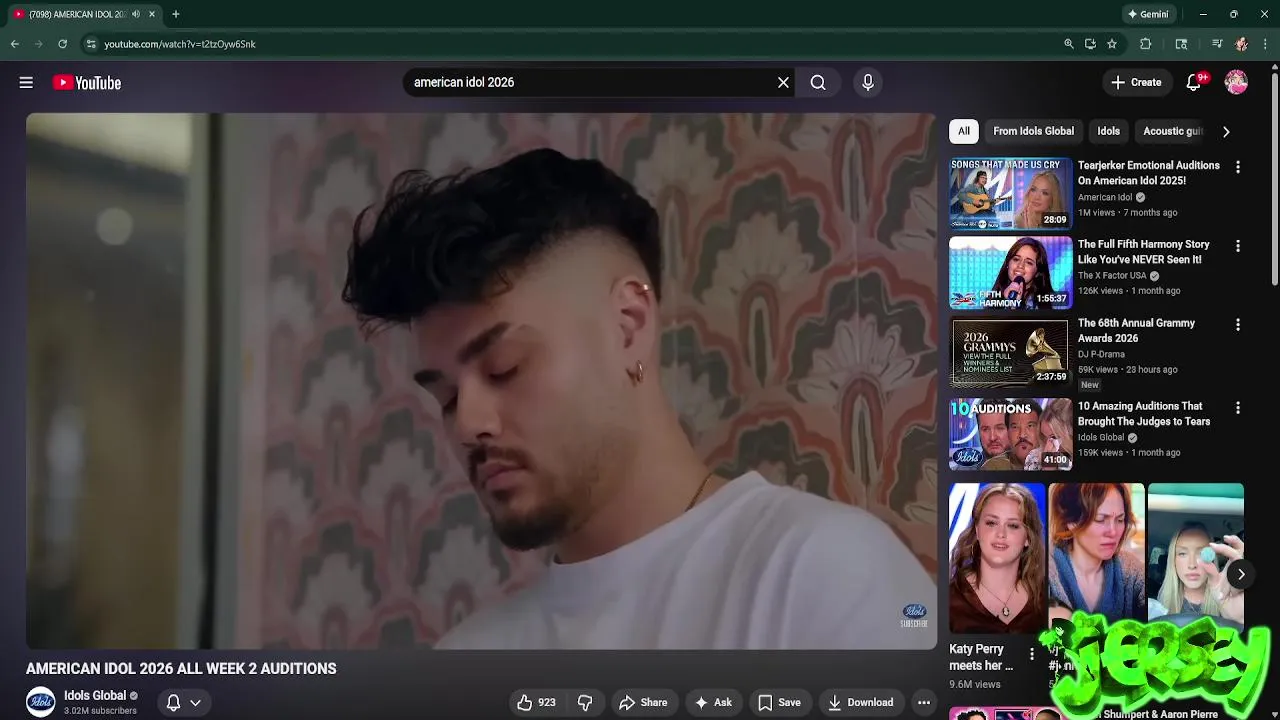Open the browser zoom indicator

pyautogui.click(x=1069, y=44)
